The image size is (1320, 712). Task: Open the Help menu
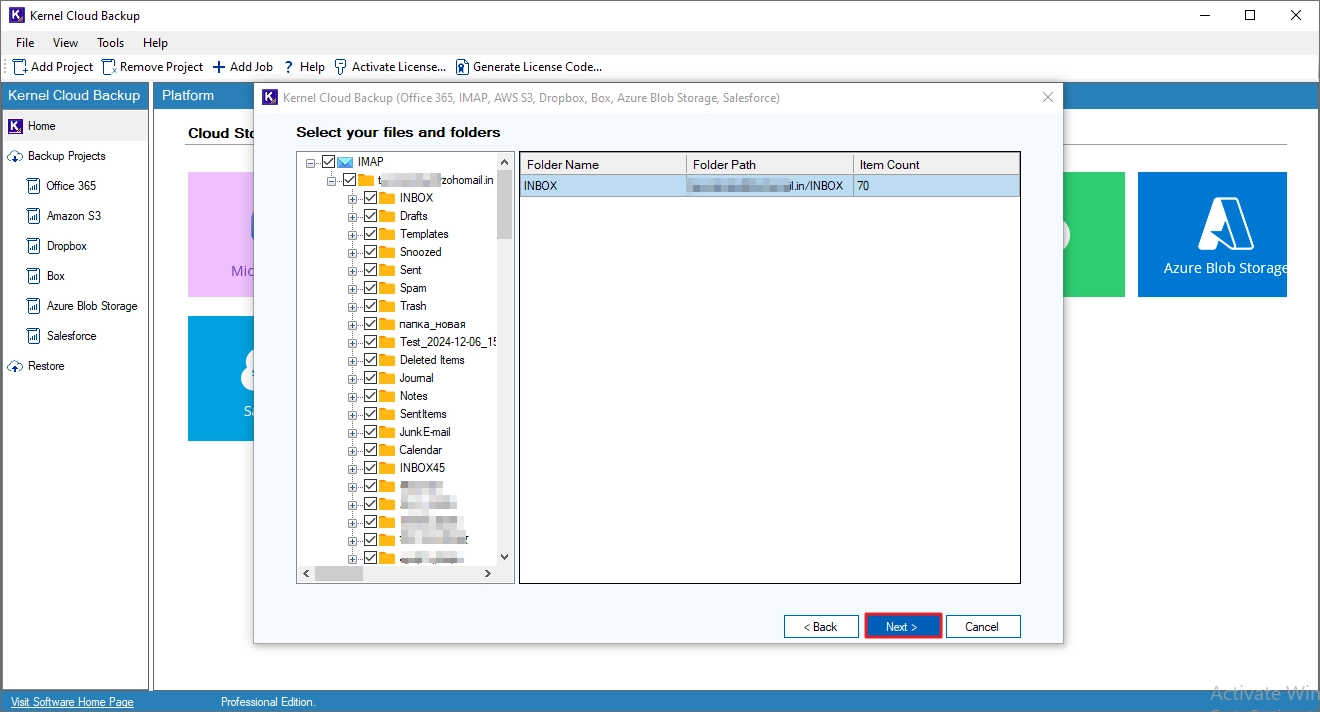[155, 43]
